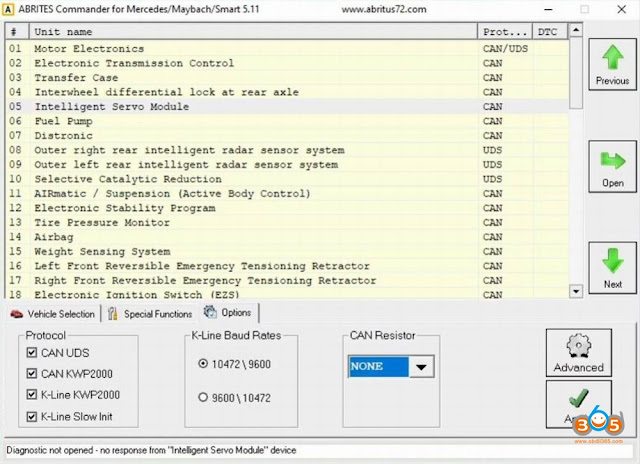Click the green Previous arrow button
The height and width of the screenshot is (464, 640).
point(612,64)
